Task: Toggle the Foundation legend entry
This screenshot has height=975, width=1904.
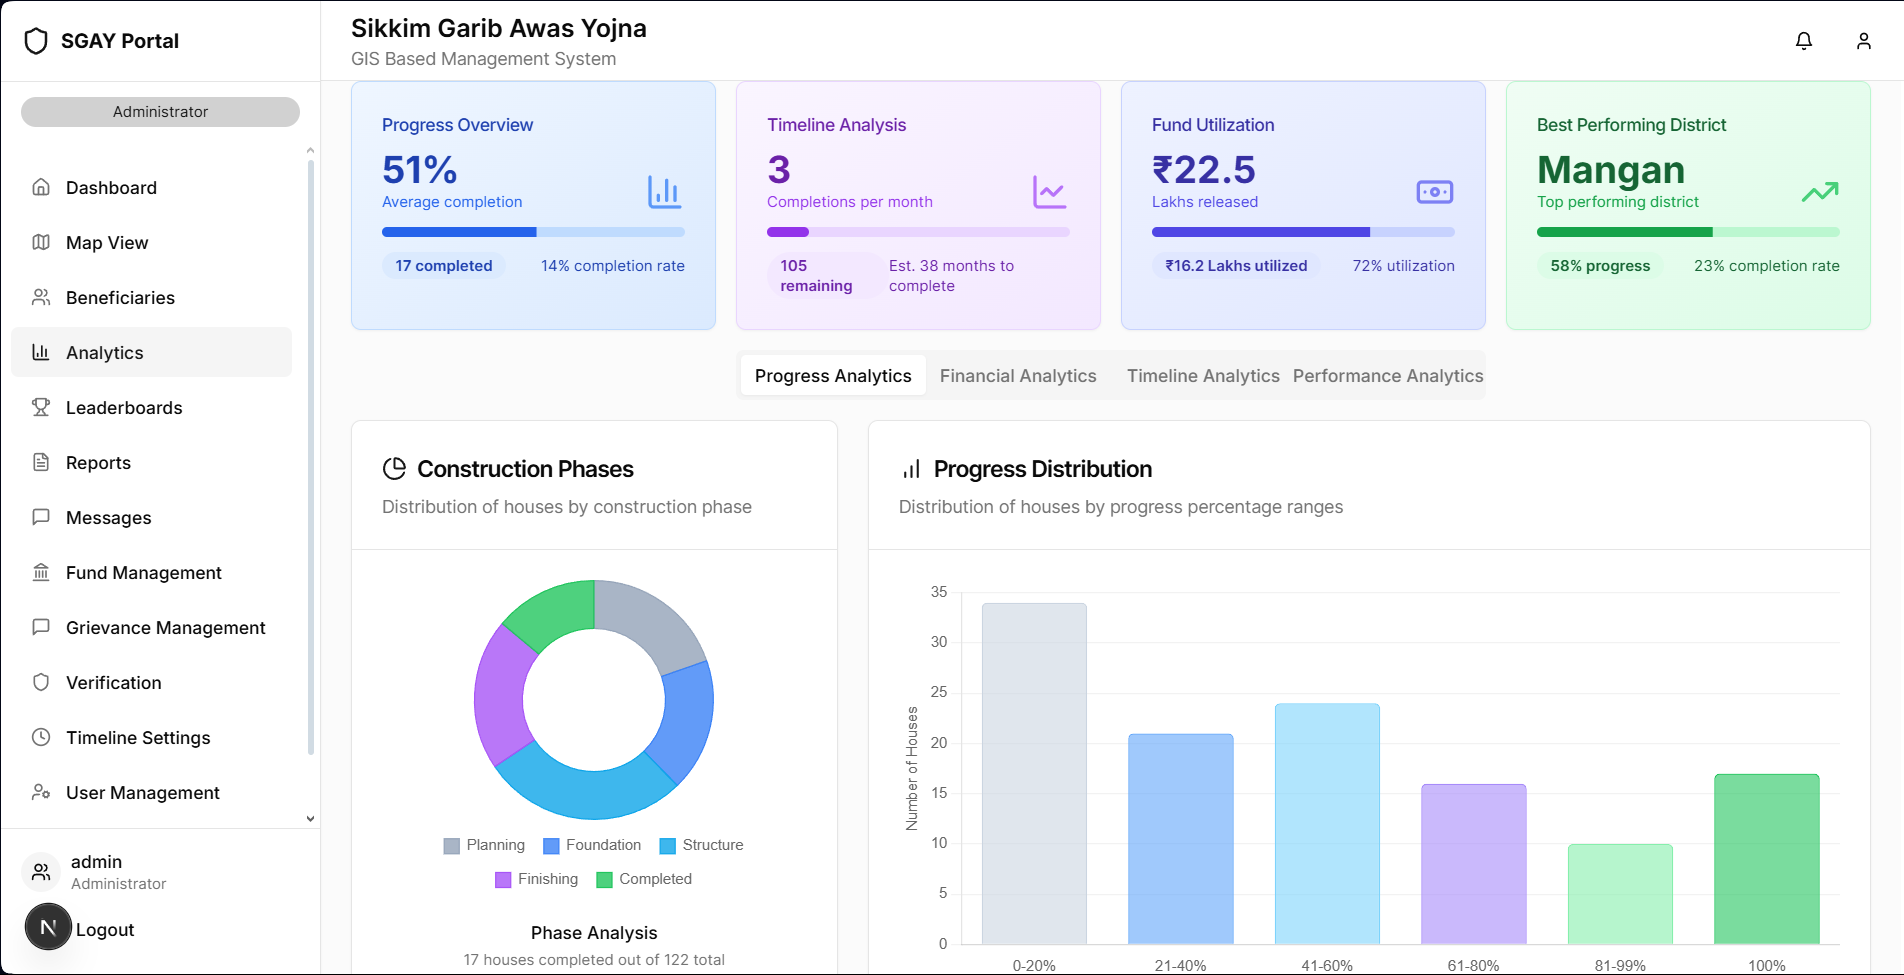Action: (x=592, y=845)
